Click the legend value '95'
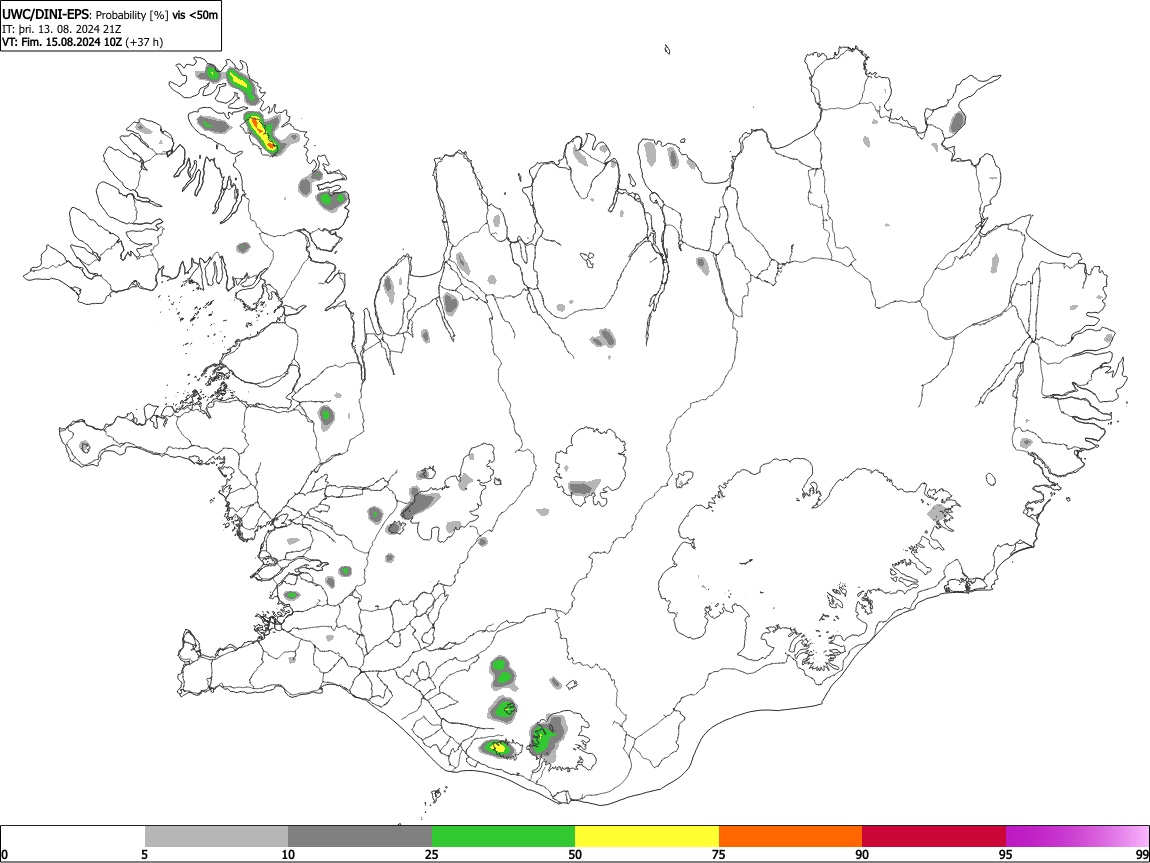This screenshot has width=1150, height=863. click(1006, 855)
